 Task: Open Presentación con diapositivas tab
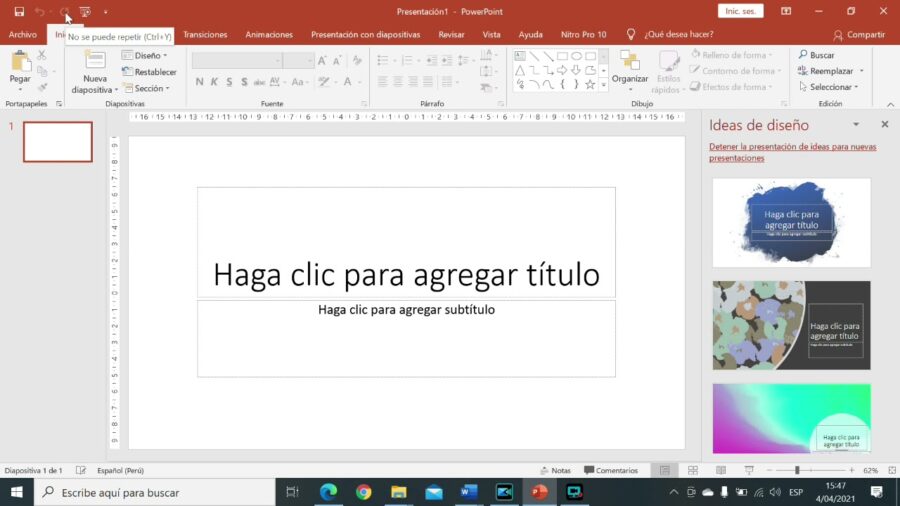click(366, 34)
